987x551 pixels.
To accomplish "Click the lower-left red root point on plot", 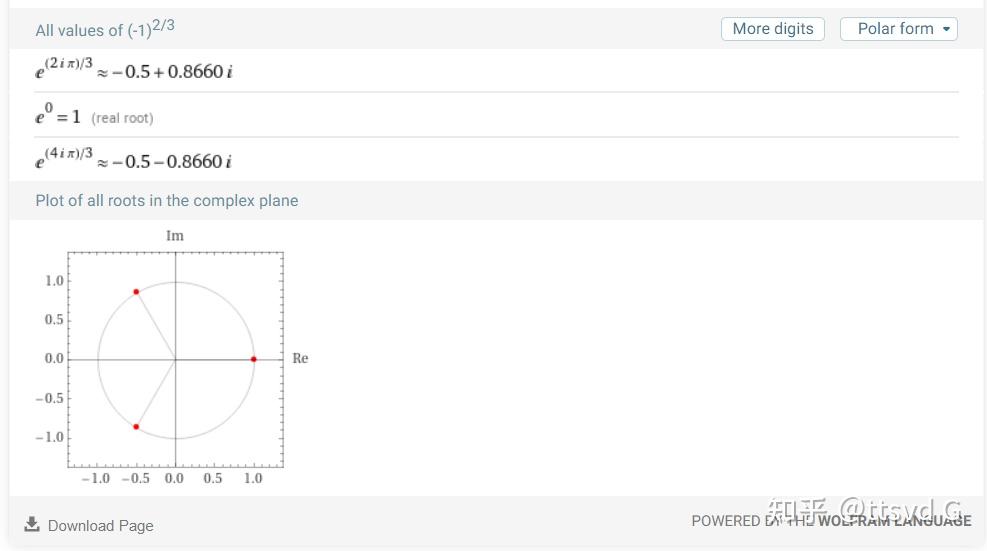I will 136,426.
